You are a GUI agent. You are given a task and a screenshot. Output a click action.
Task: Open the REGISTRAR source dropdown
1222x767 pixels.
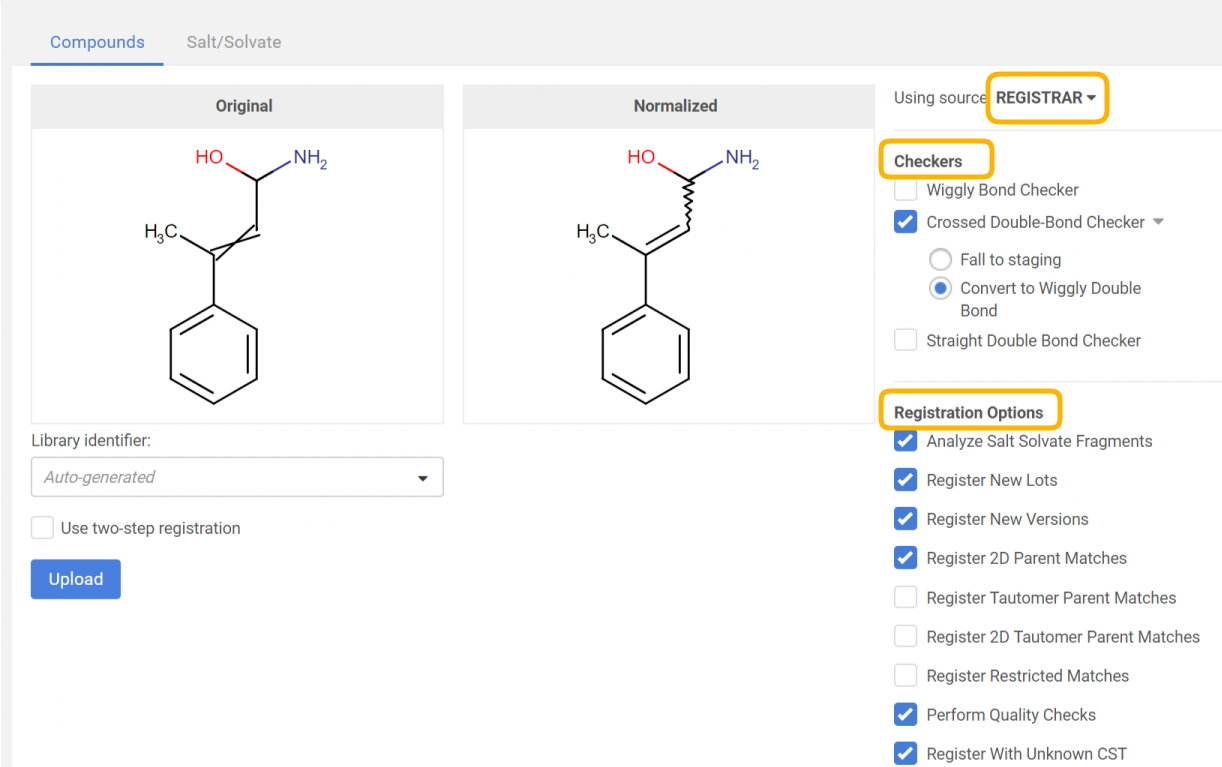[x=1046, y=98]
